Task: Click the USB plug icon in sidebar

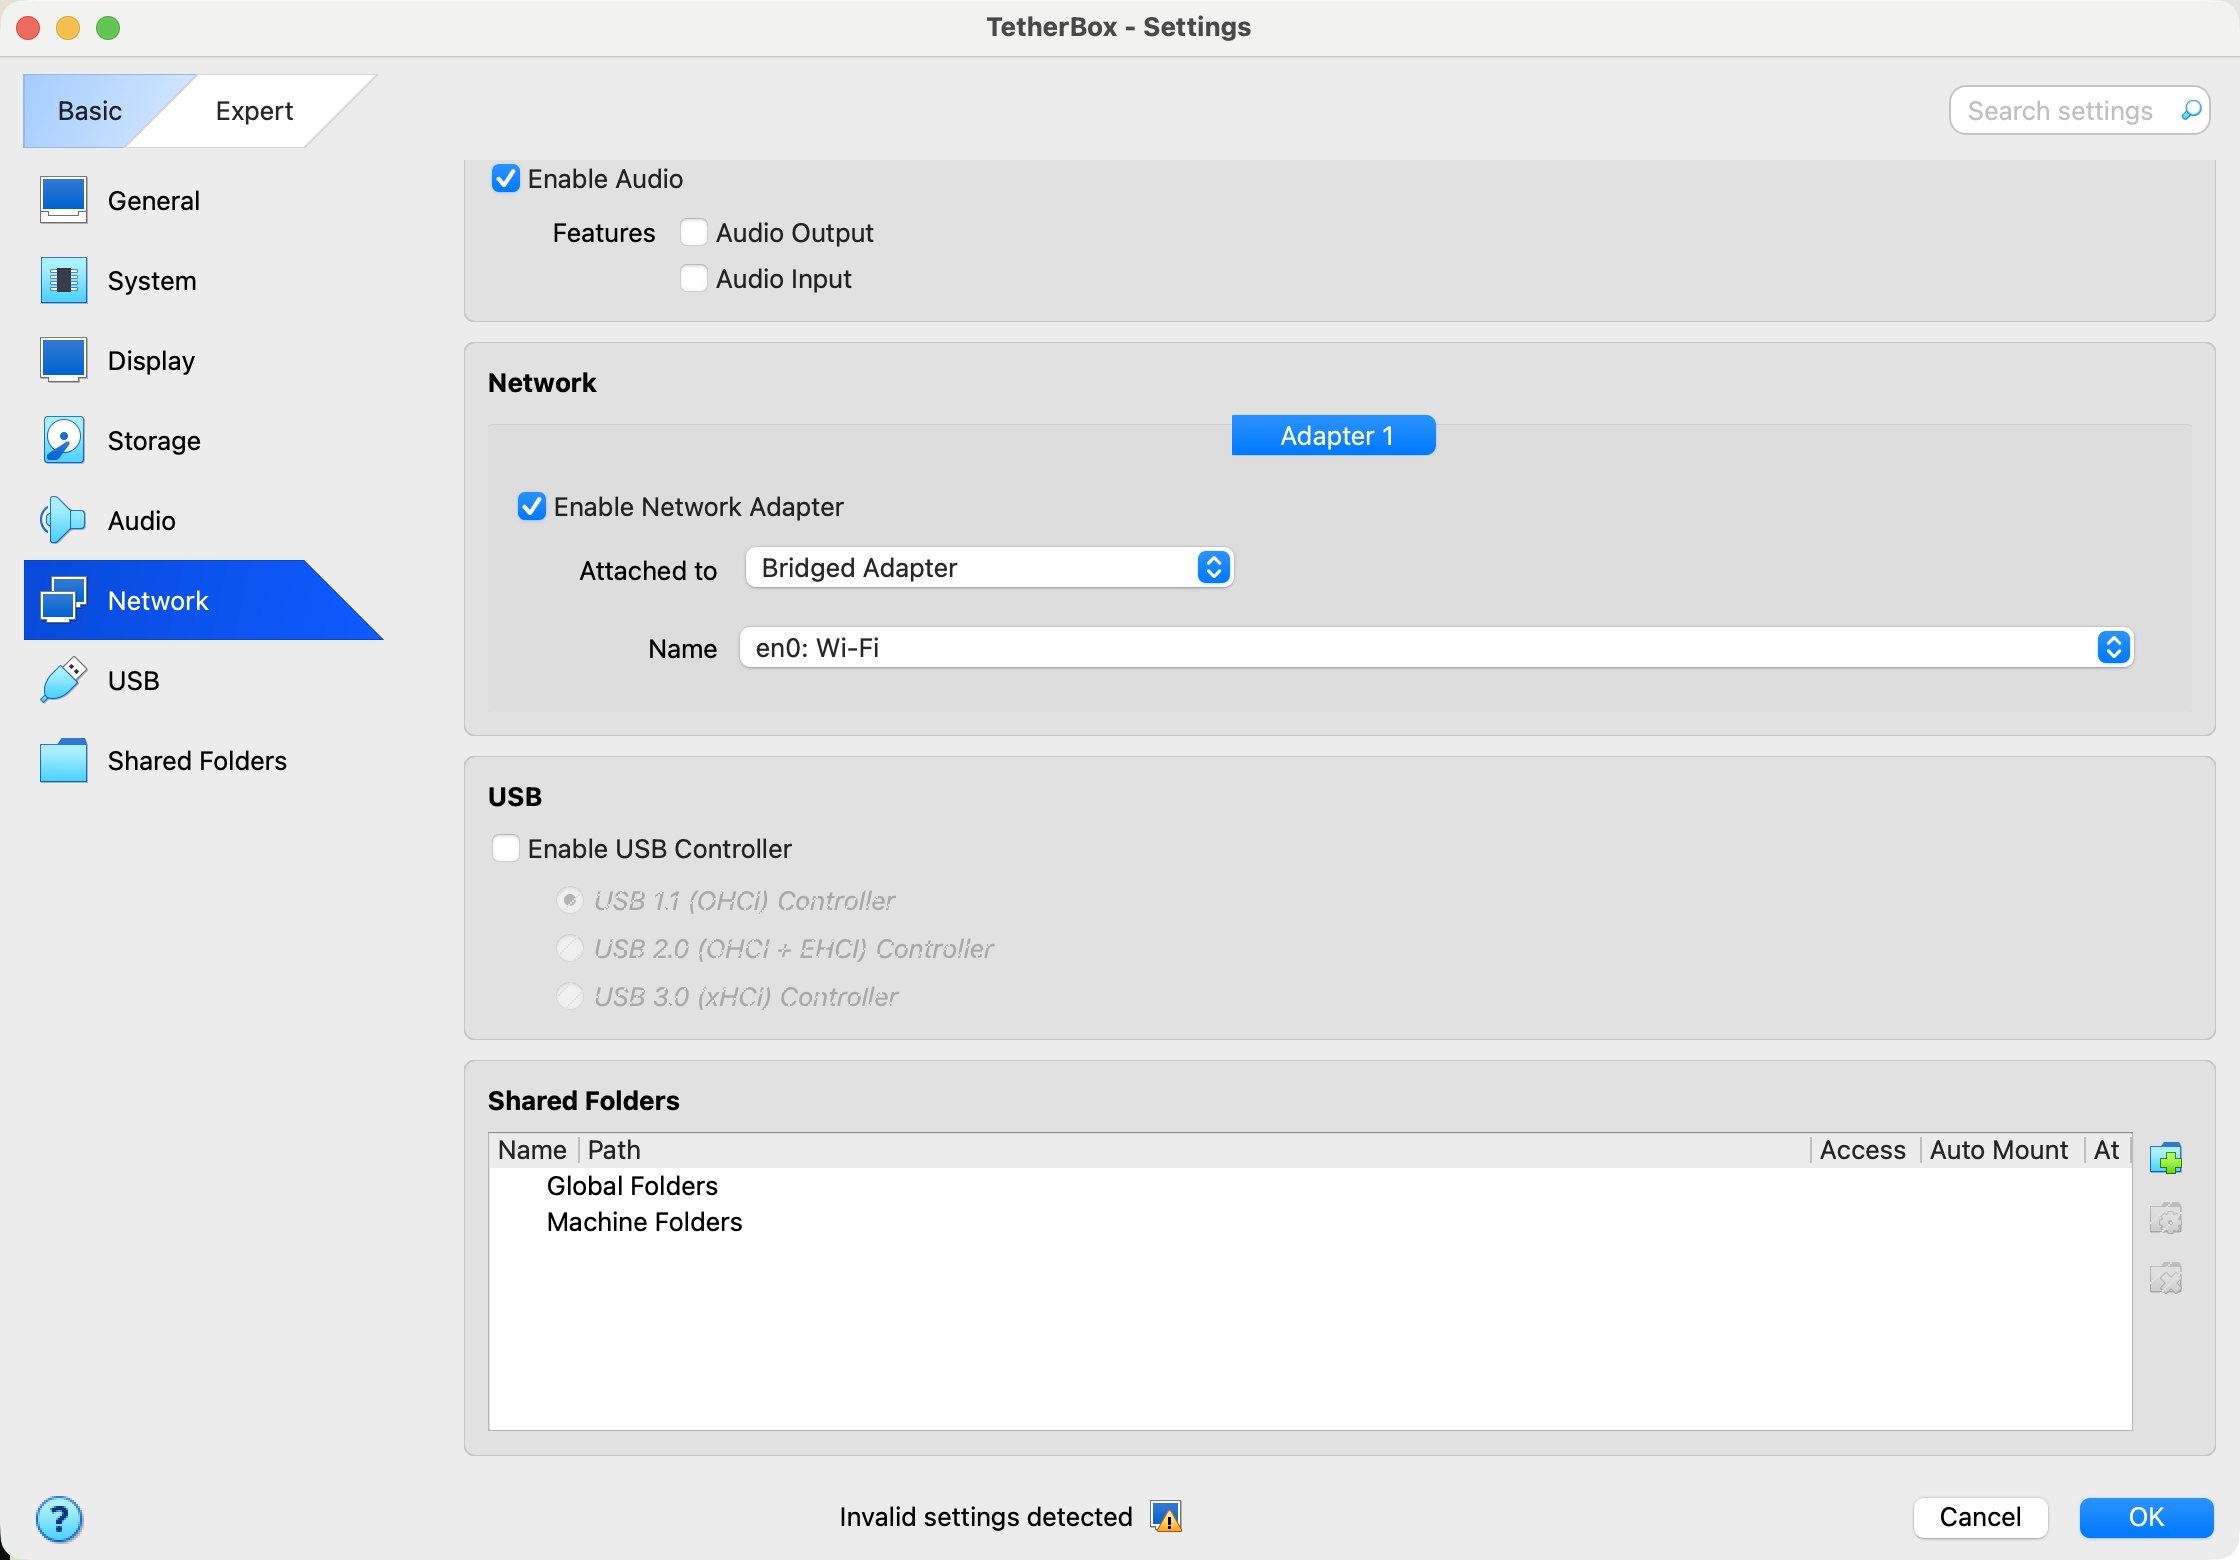Action: (x=64, y=680)
